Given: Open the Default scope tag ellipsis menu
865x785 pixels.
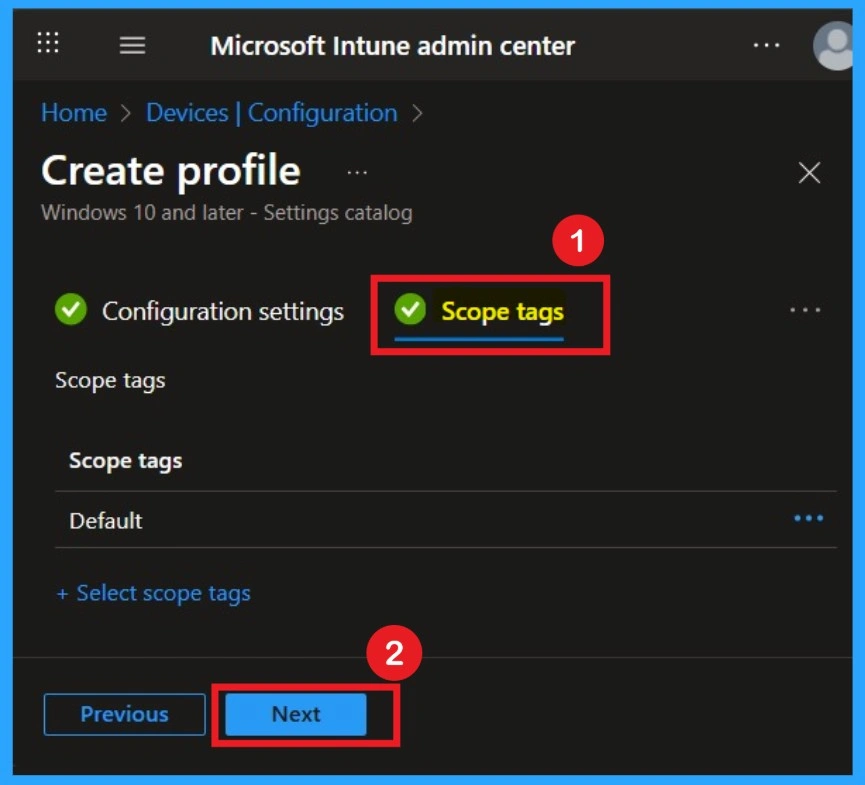Looking at the screenshot, I should (808, 518).
